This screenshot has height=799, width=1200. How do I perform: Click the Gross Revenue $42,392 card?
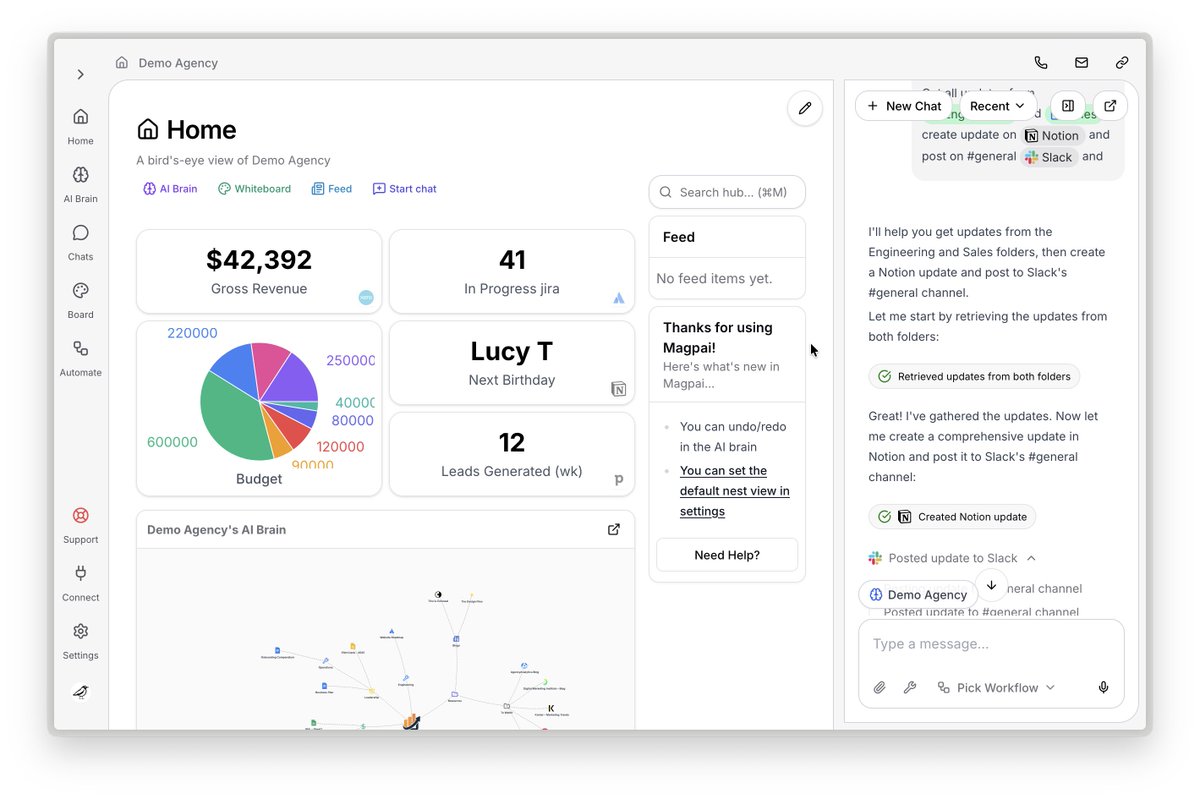(259, 272)
